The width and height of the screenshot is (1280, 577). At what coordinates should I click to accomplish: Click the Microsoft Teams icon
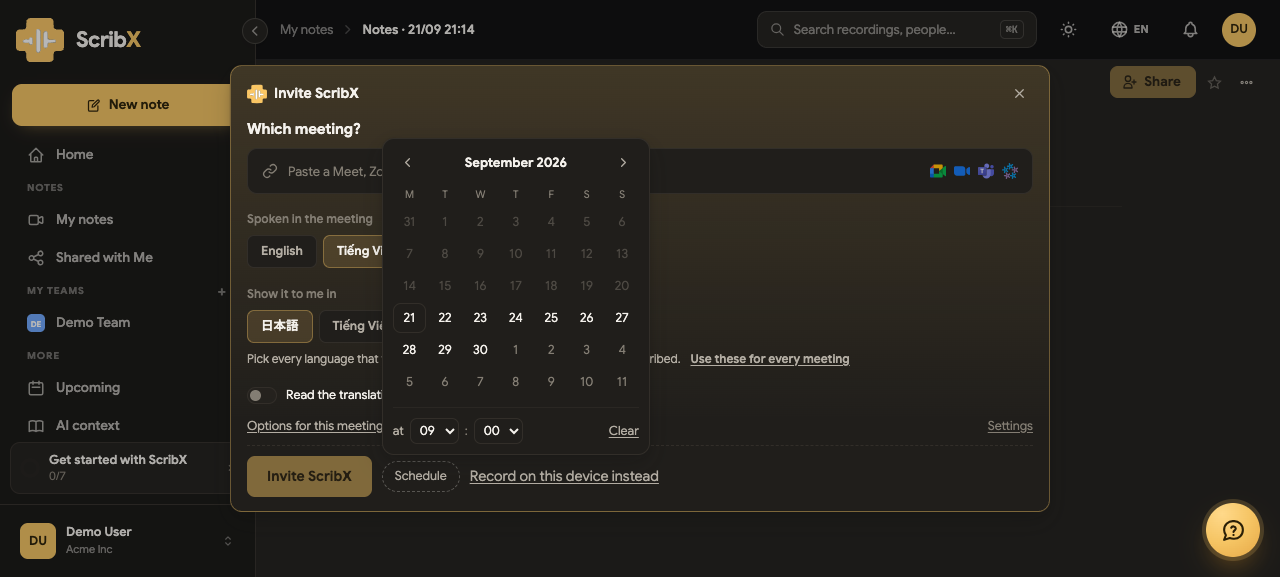[986, 171]
